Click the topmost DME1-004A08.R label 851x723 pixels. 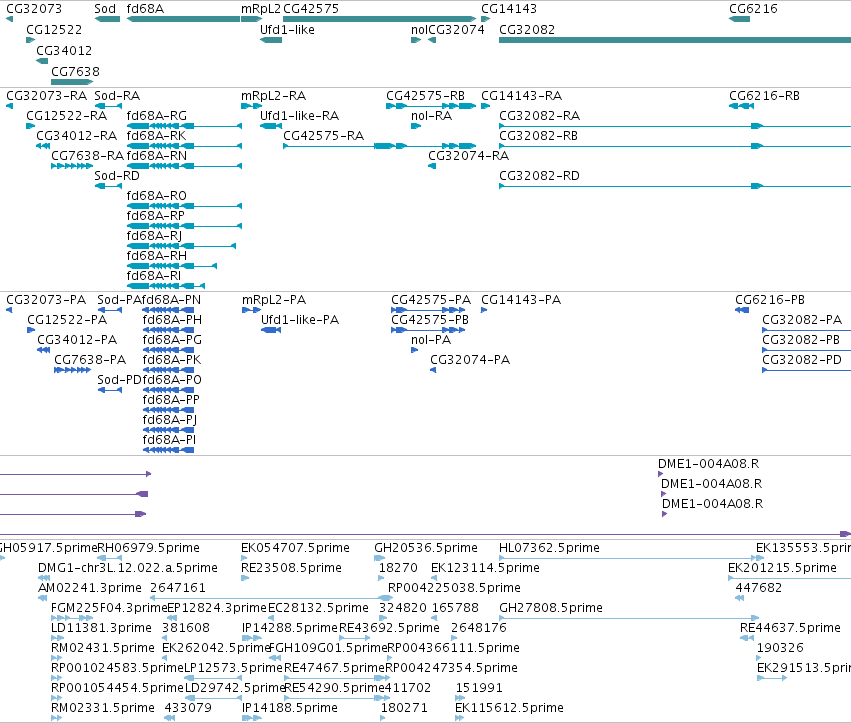click(x=709, y=464)
